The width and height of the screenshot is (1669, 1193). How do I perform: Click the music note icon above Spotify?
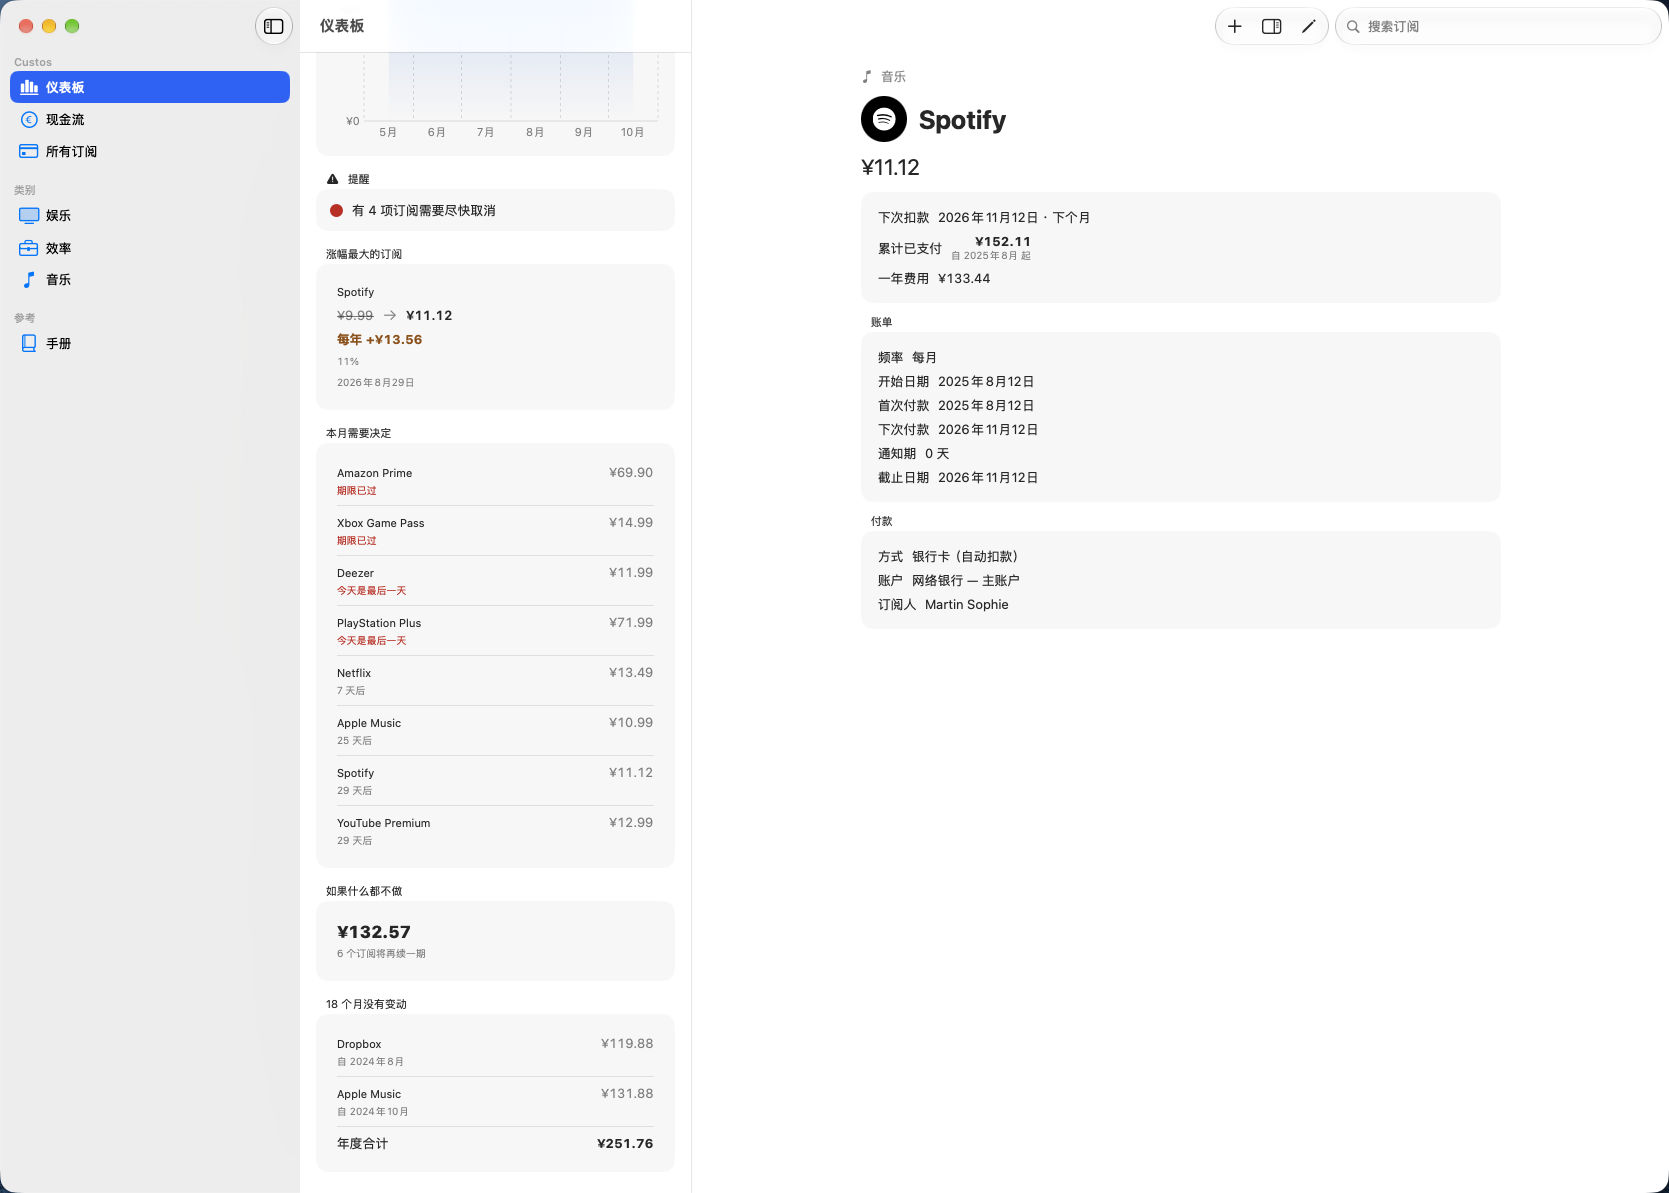click(x=867, y=77)
